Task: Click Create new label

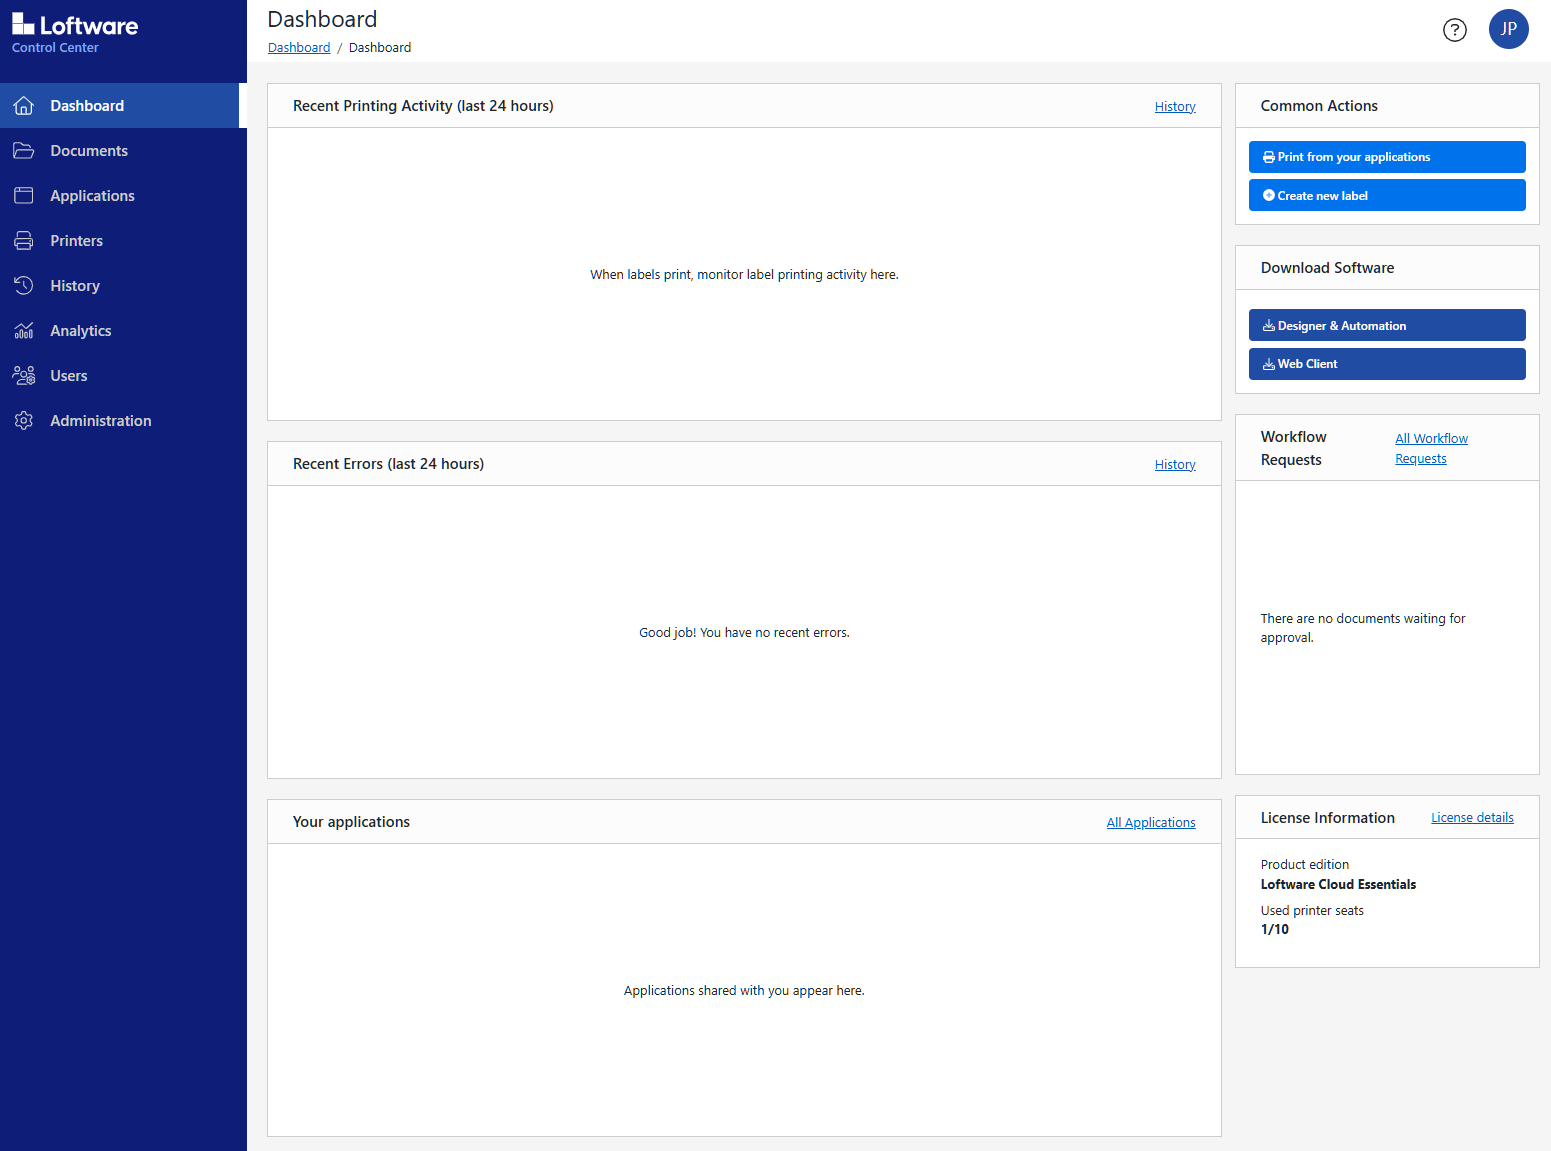Action: coord(1386,195)
